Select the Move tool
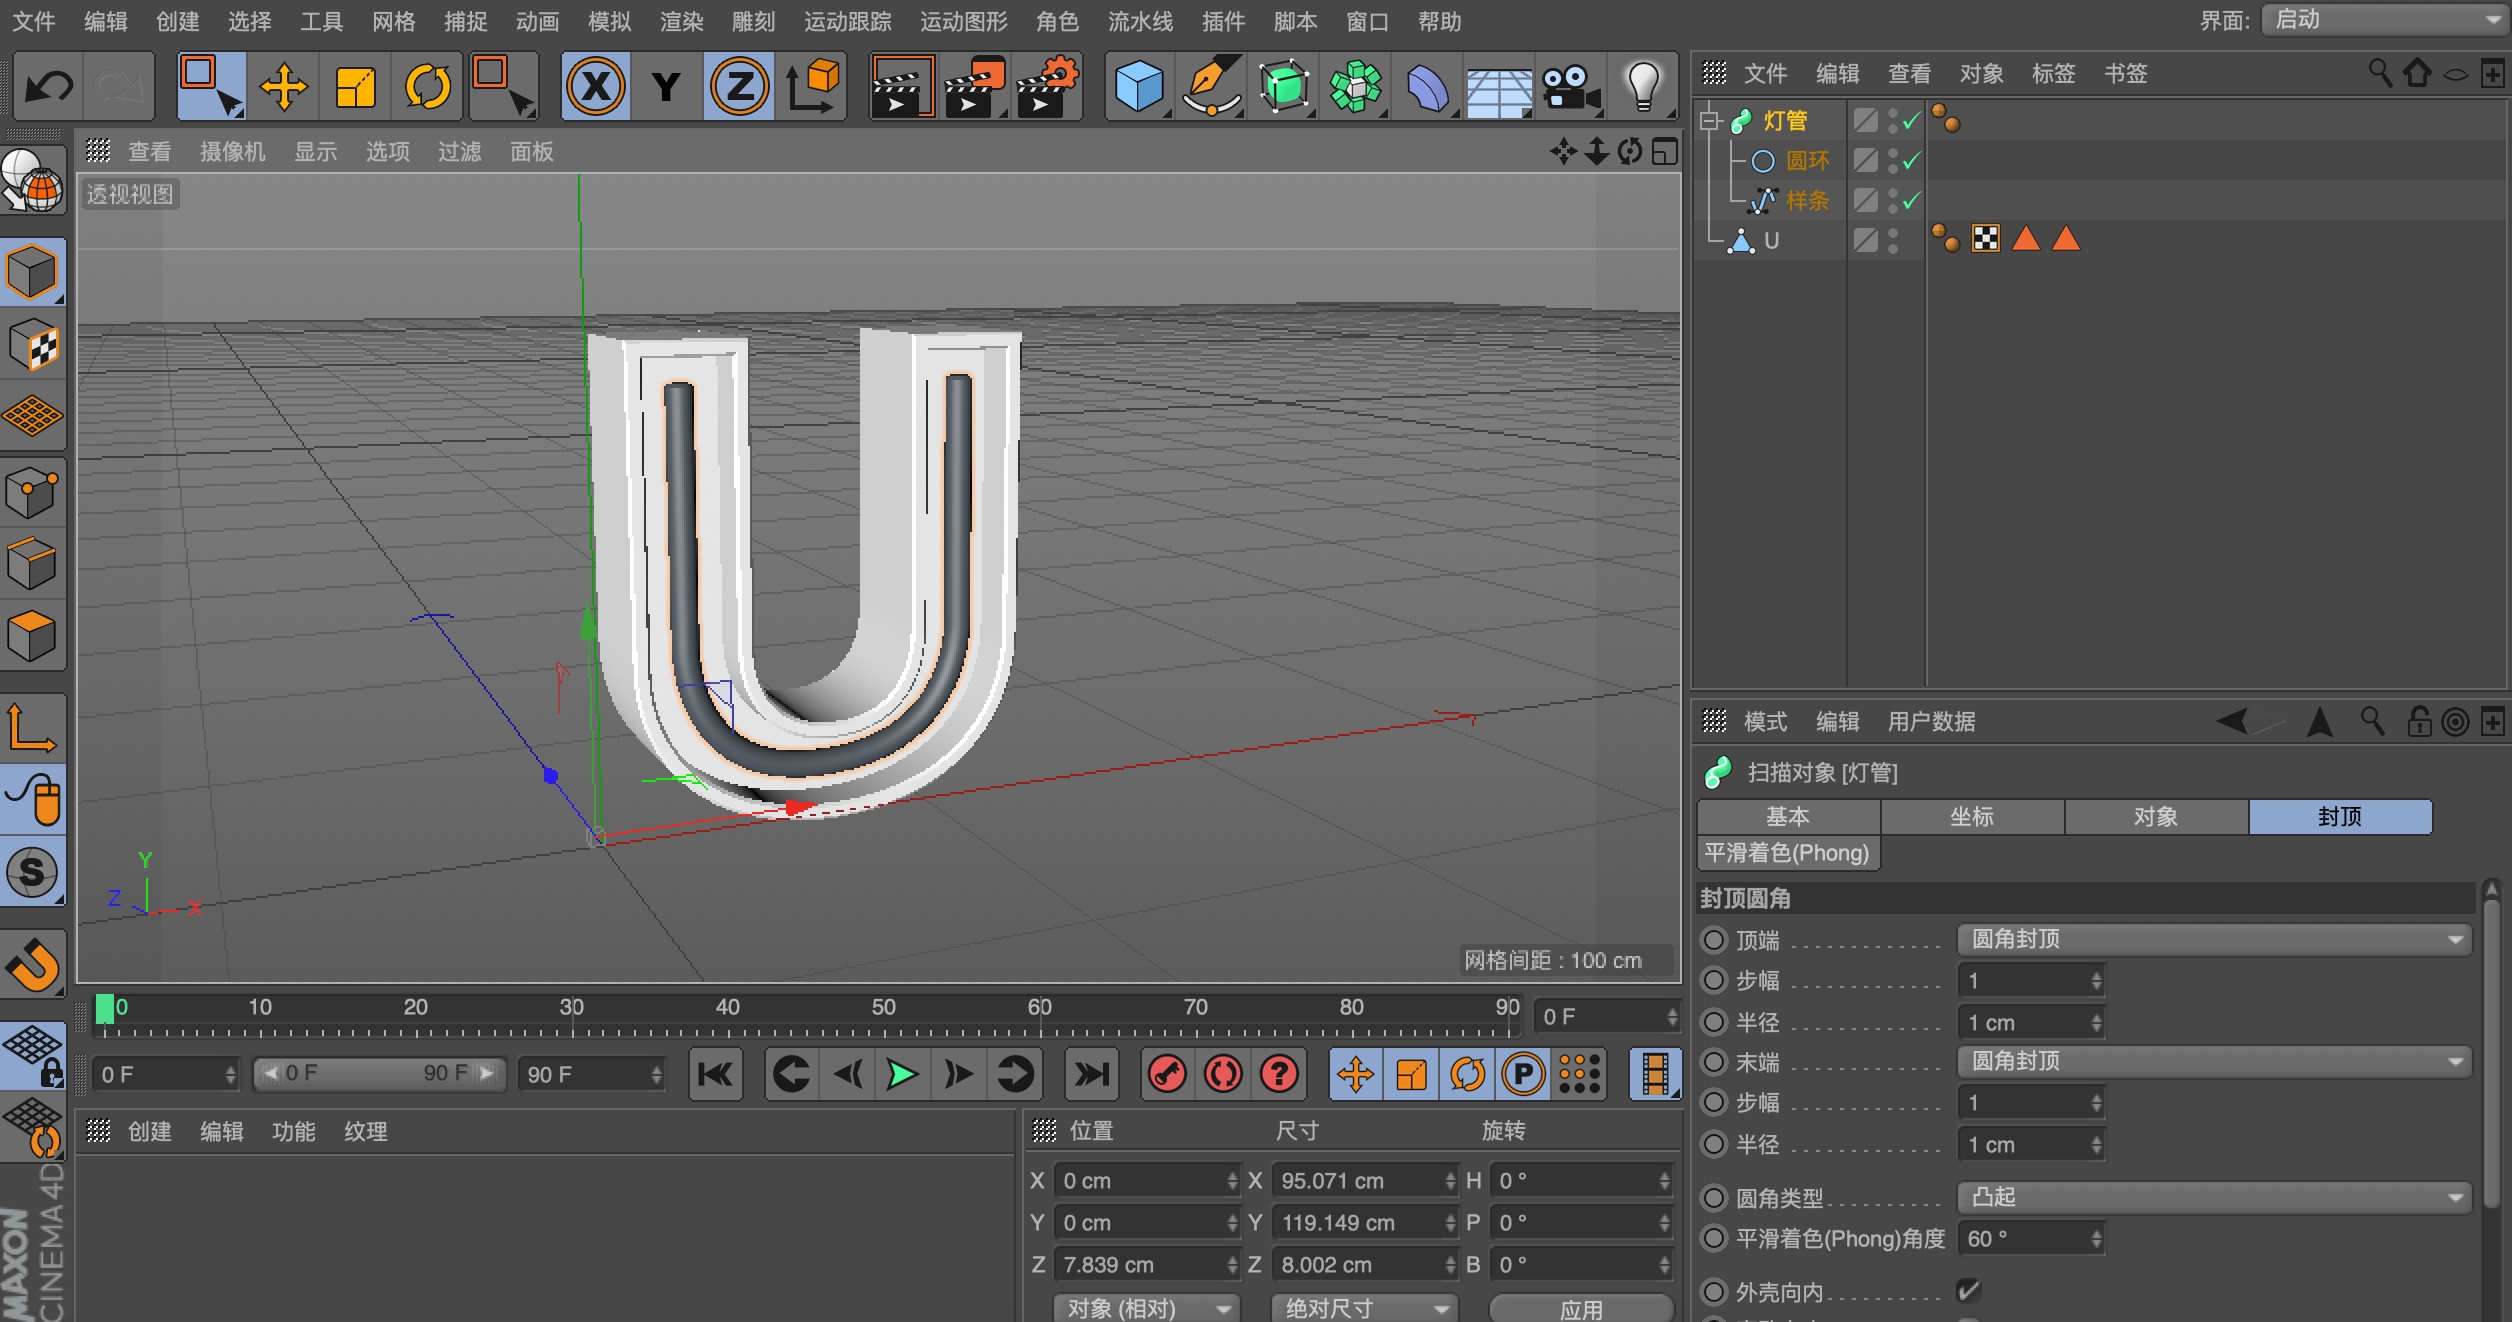 pyautogui.click(x=283, y=87)
